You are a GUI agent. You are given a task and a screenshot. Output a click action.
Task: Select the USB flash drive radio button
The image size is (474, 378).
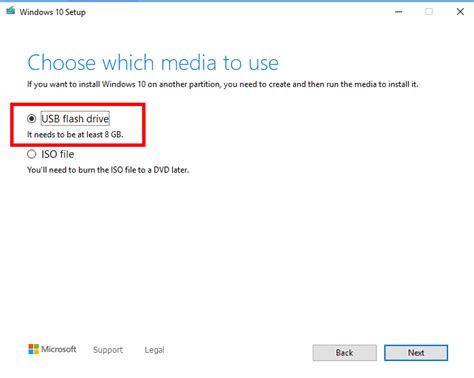pos(32,119)
